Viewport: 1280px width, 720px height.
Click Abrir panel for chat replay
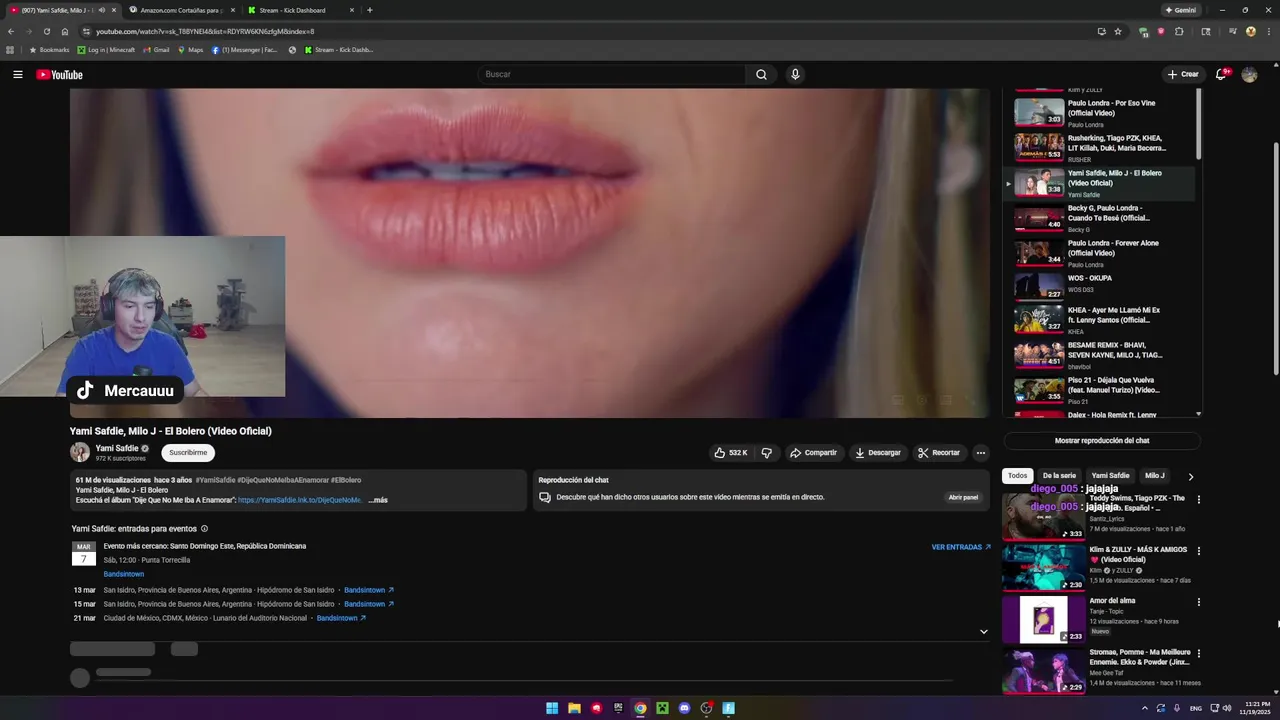[963, 497]
